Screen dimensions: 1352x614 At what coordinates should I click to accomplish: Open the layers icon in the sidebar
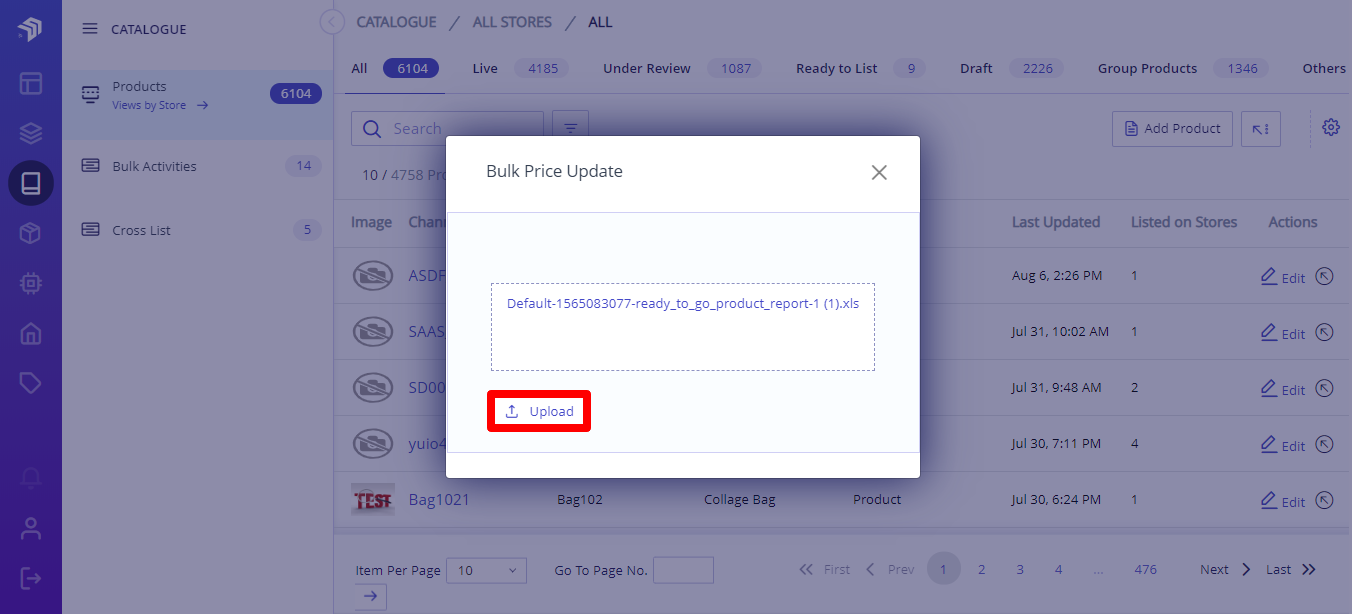click(x=31, y=133)
